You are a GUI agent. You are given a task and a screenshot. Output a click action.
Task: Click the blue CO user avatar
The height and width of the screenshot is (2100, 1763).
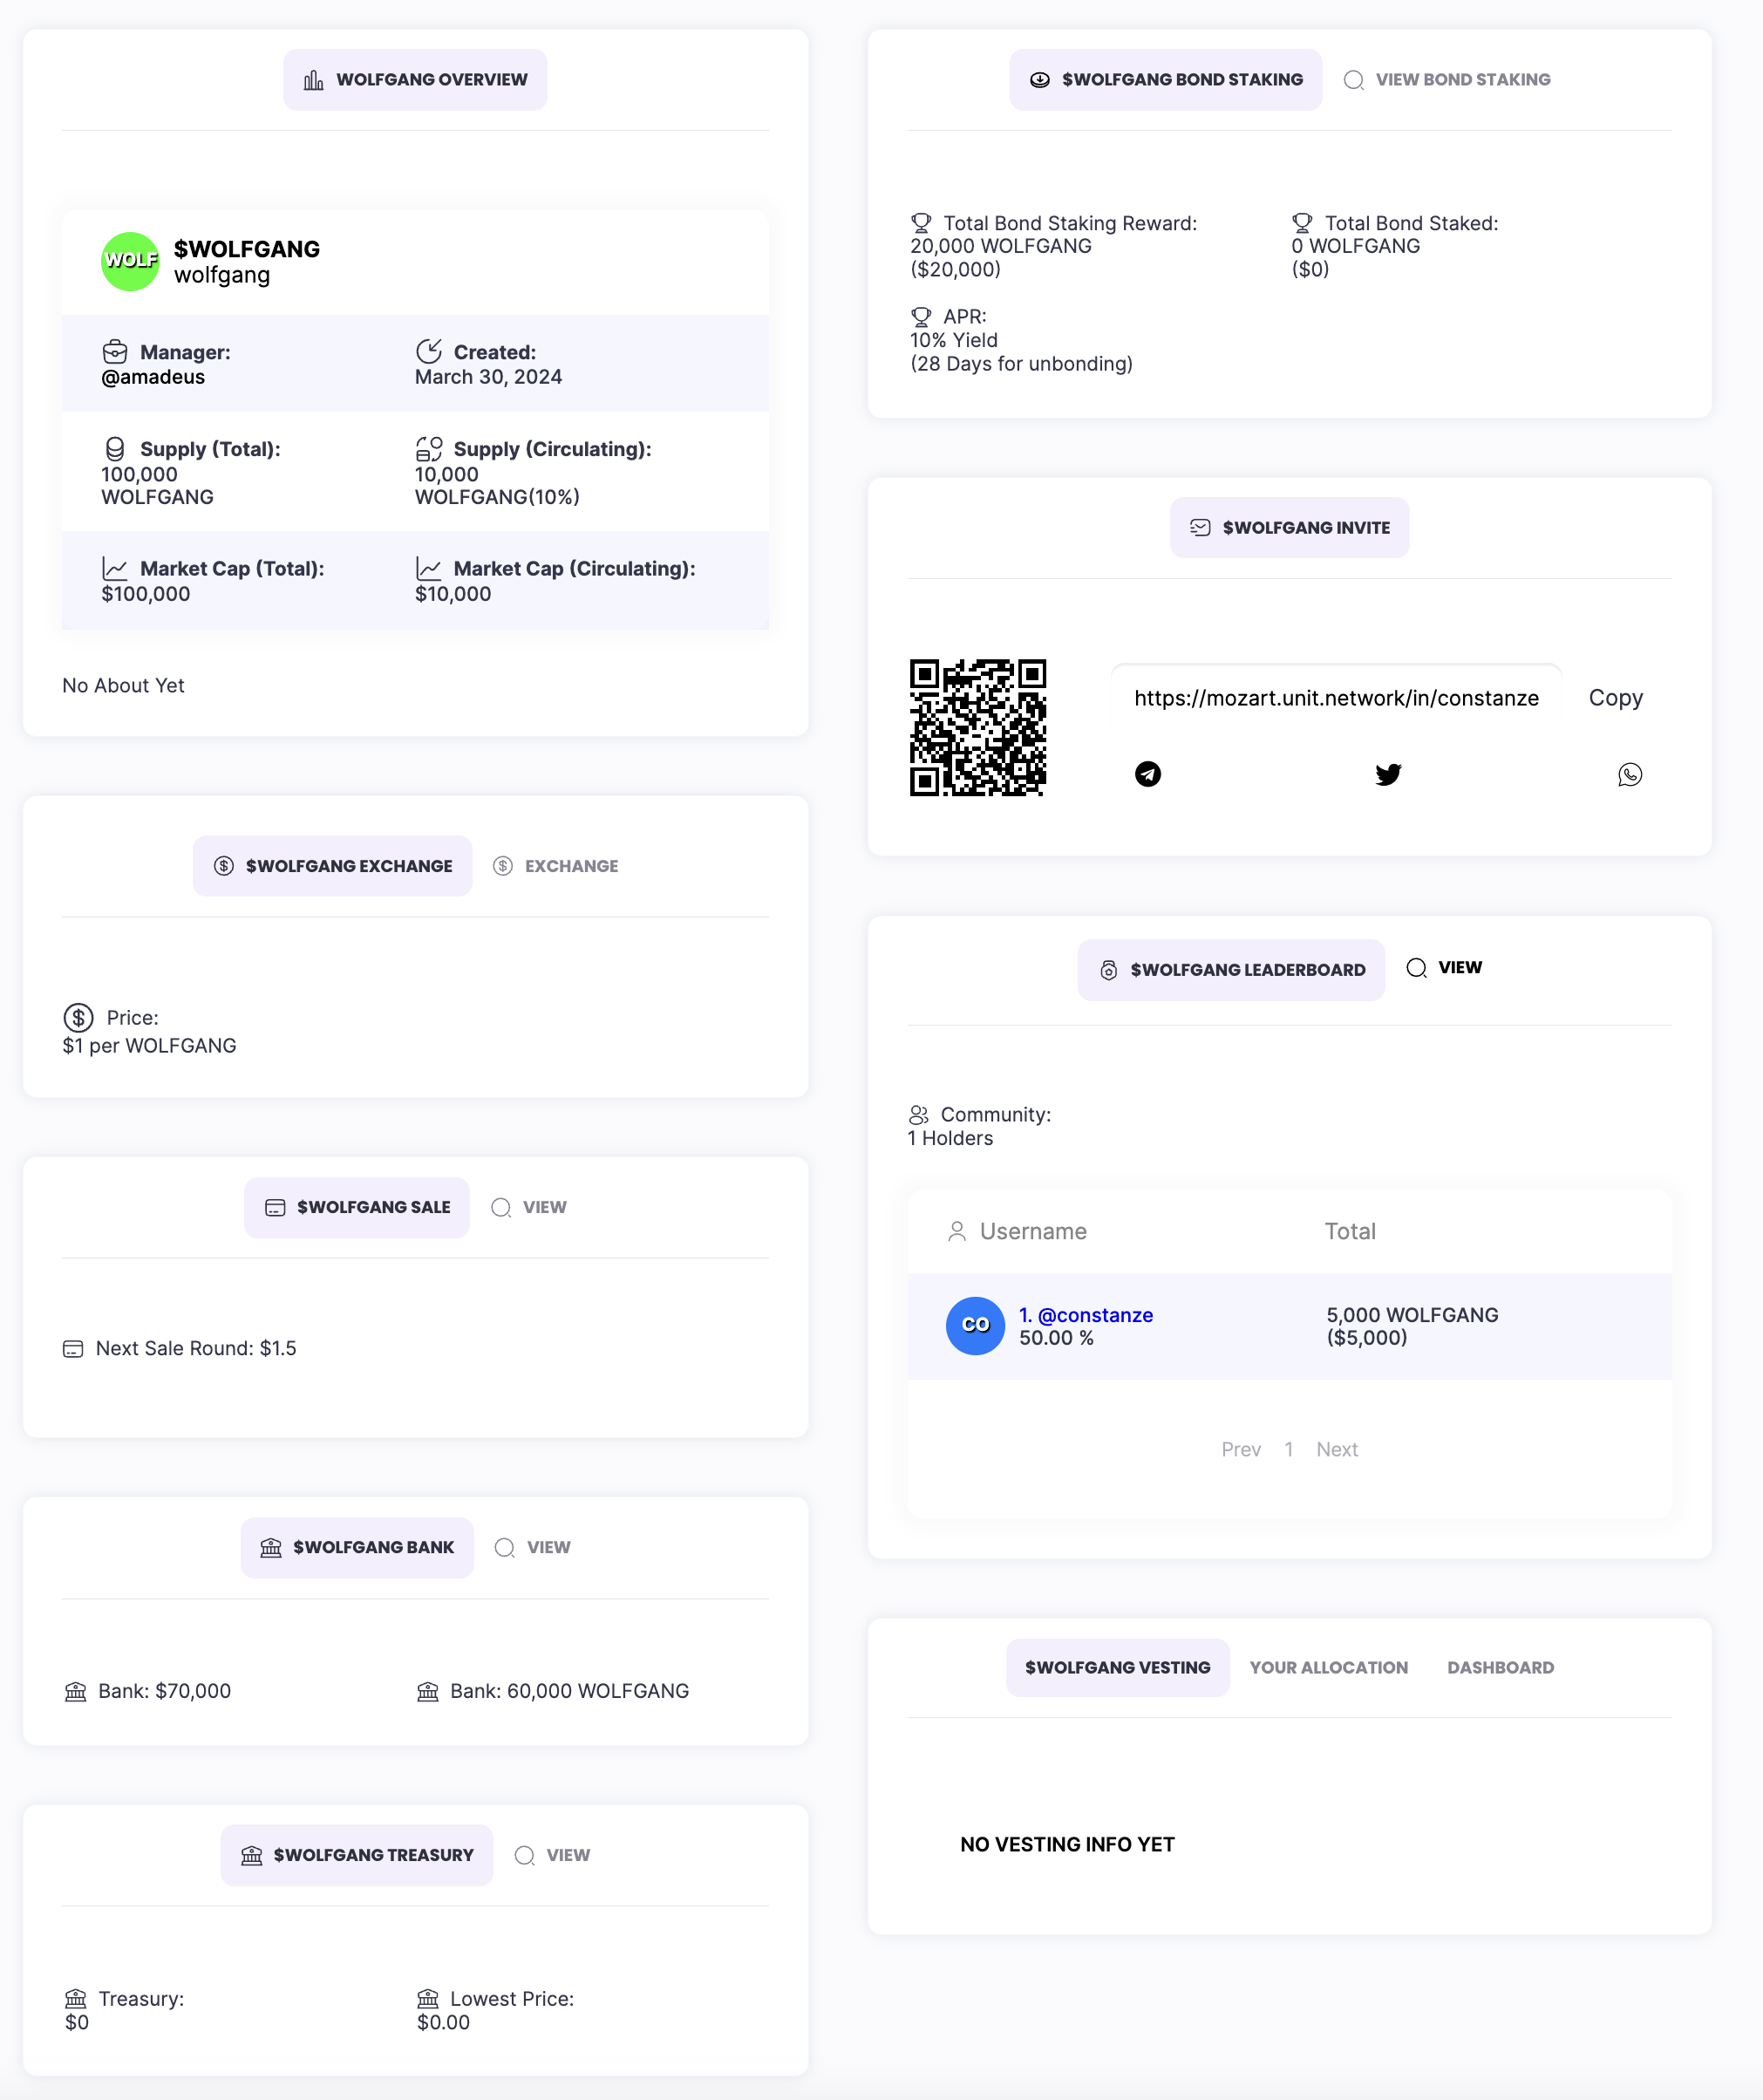click(975, 1325)
